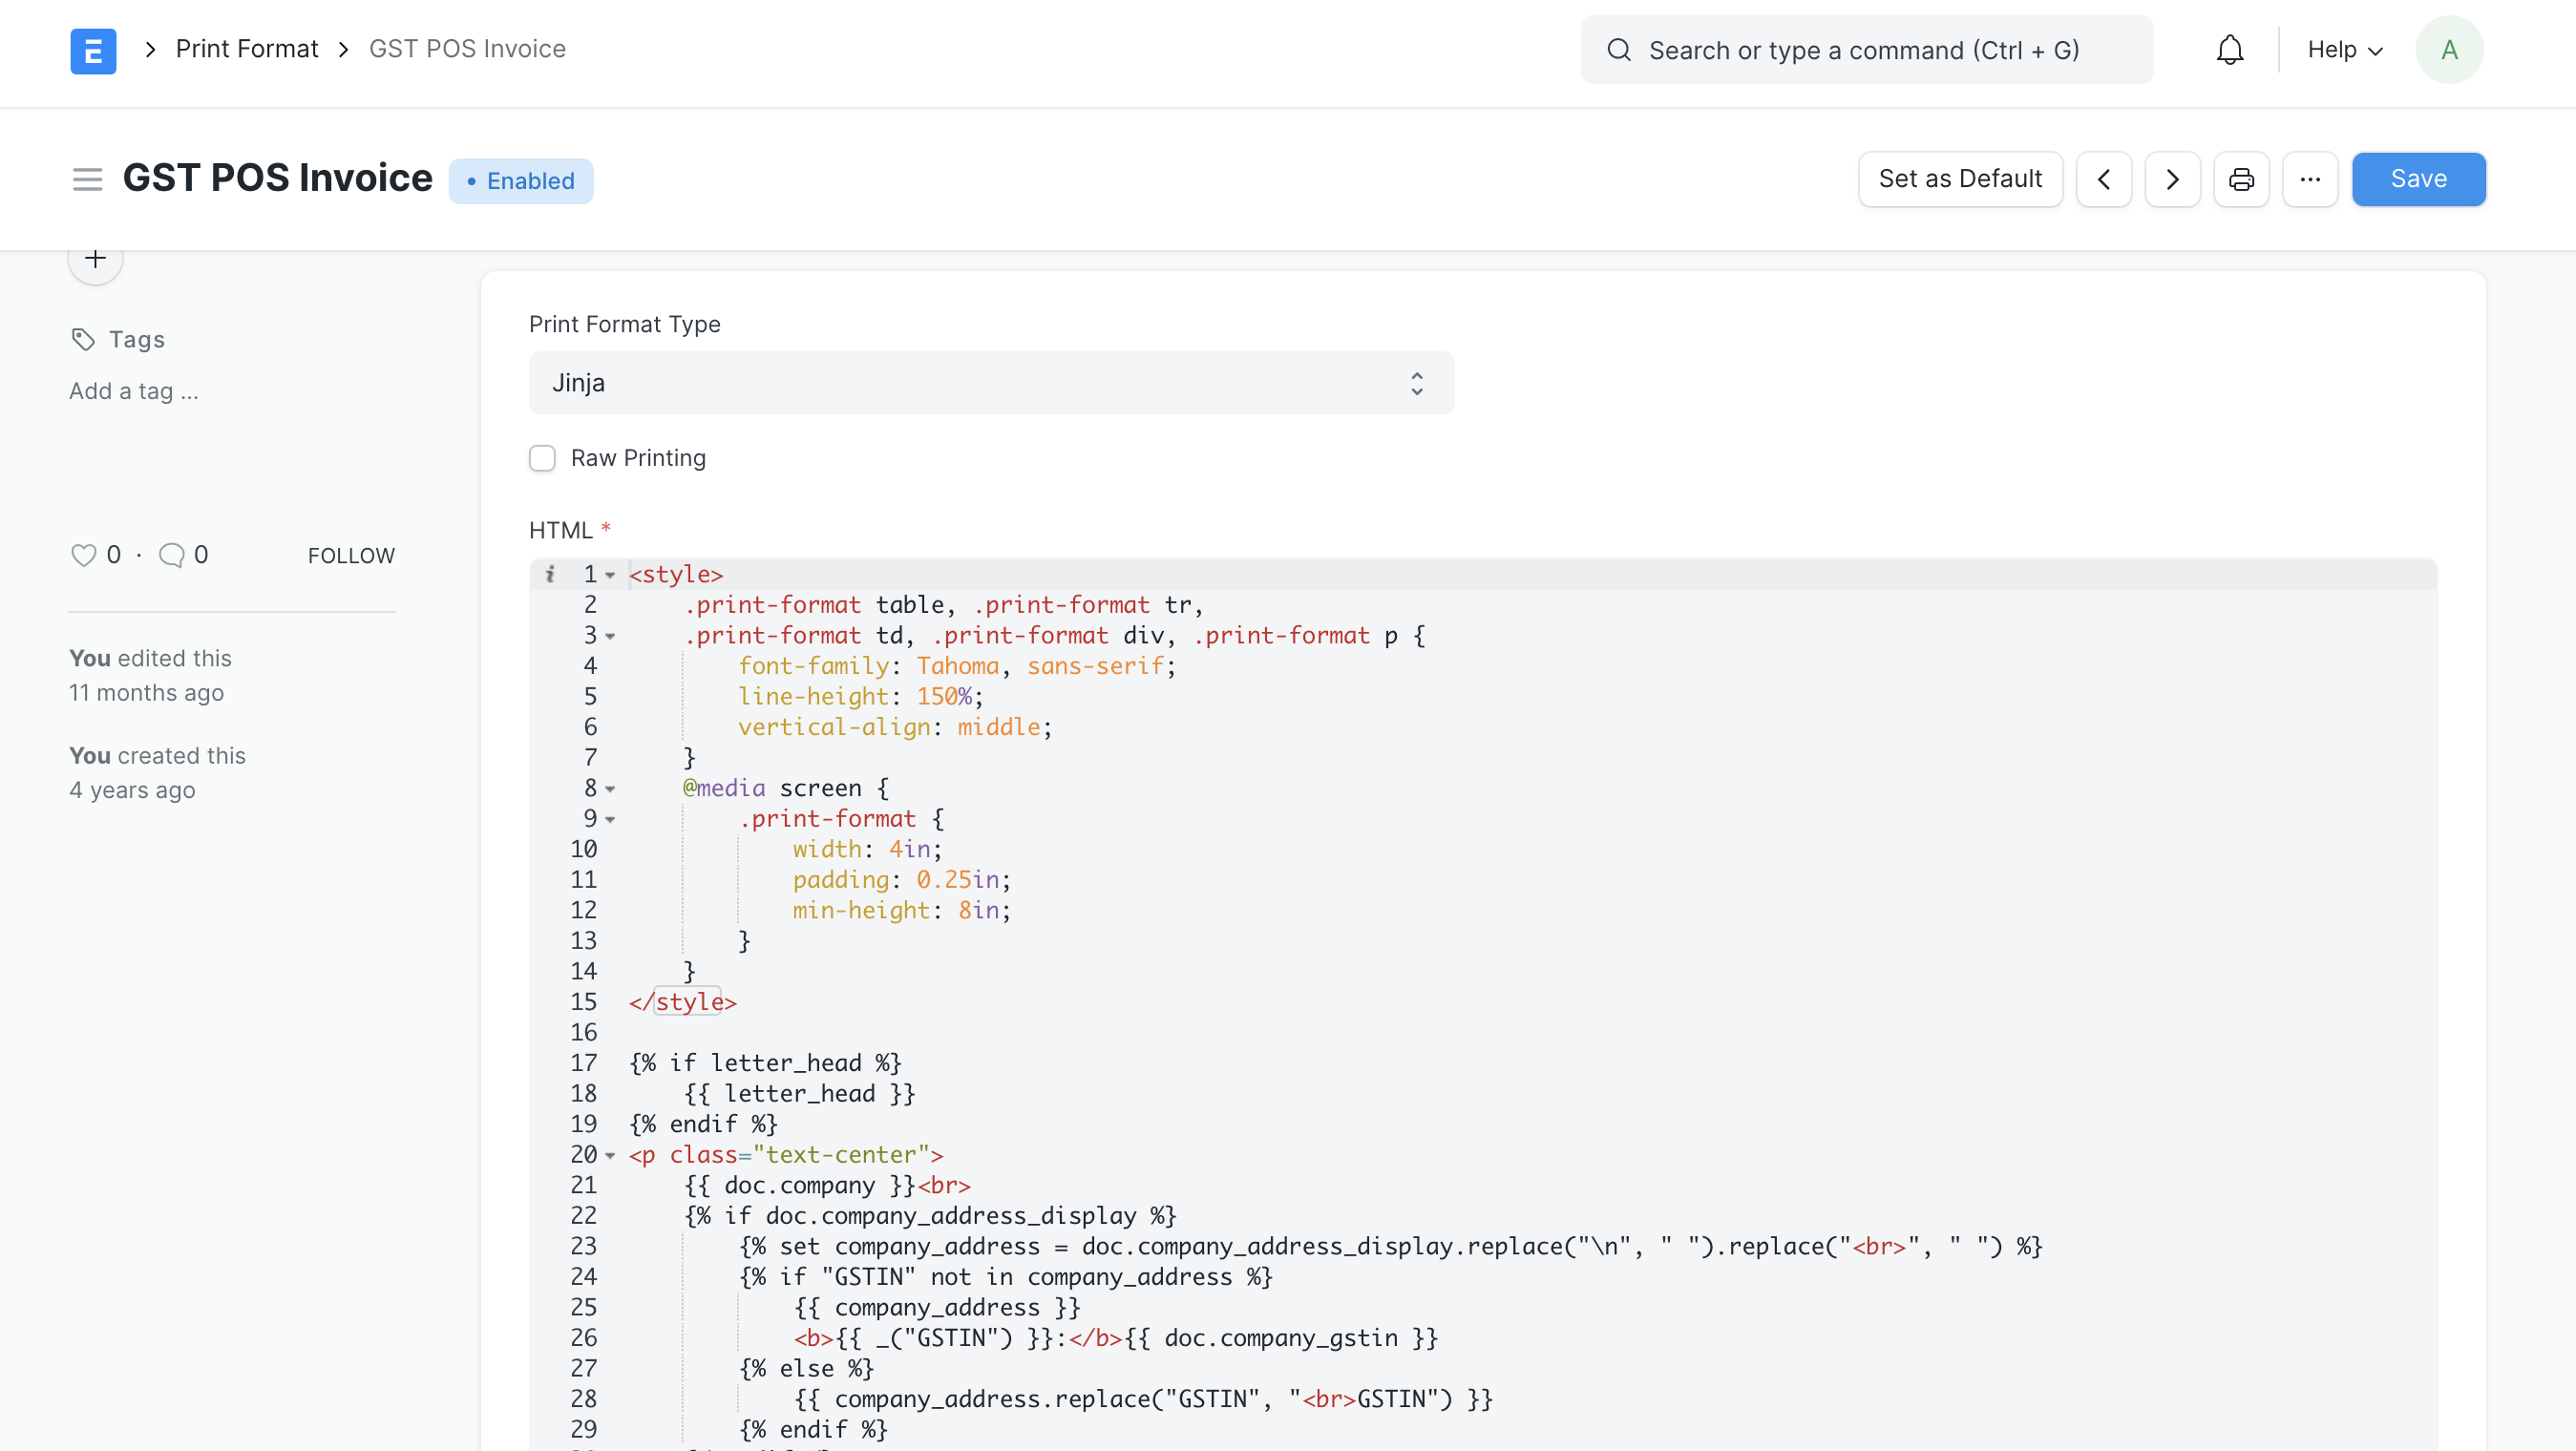Click the search command input field

[1866, 49]
